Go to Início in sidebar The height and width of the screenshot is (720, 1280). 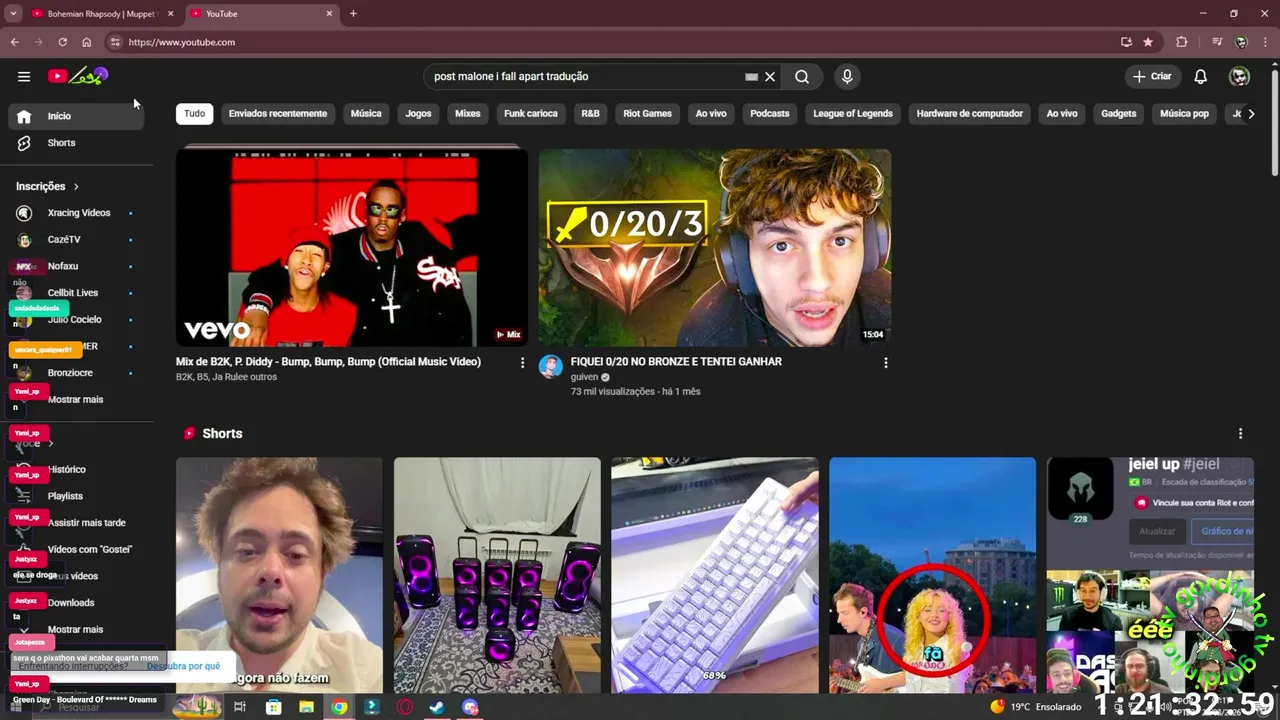click(76, 116)
